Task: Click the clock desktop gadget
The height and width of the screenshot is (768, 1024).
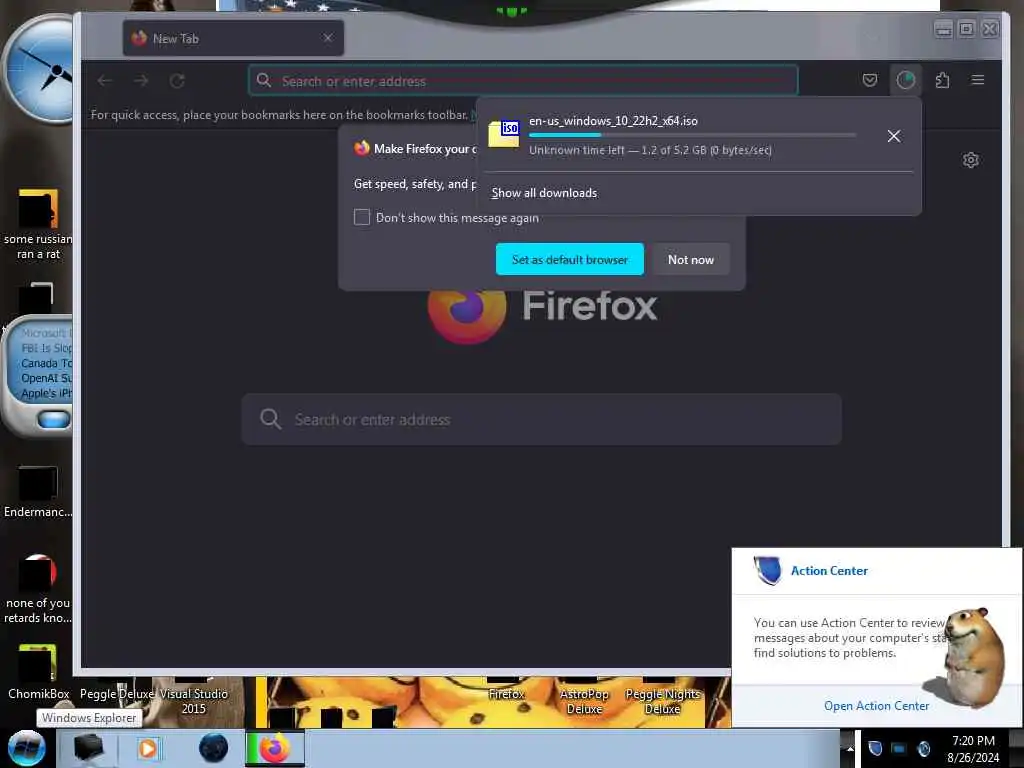Action: coord(39,70)
